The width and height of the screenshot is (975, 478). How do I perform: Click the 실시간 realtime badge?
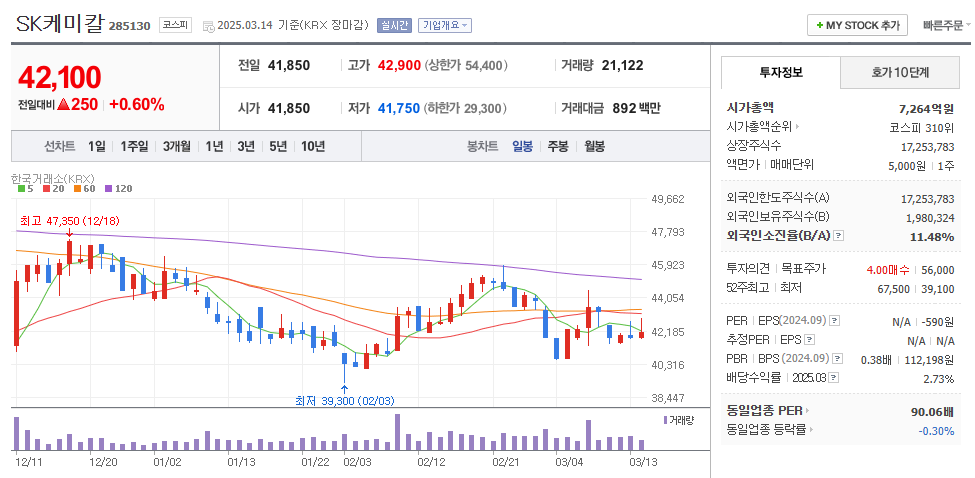click(x=394, y=25)
